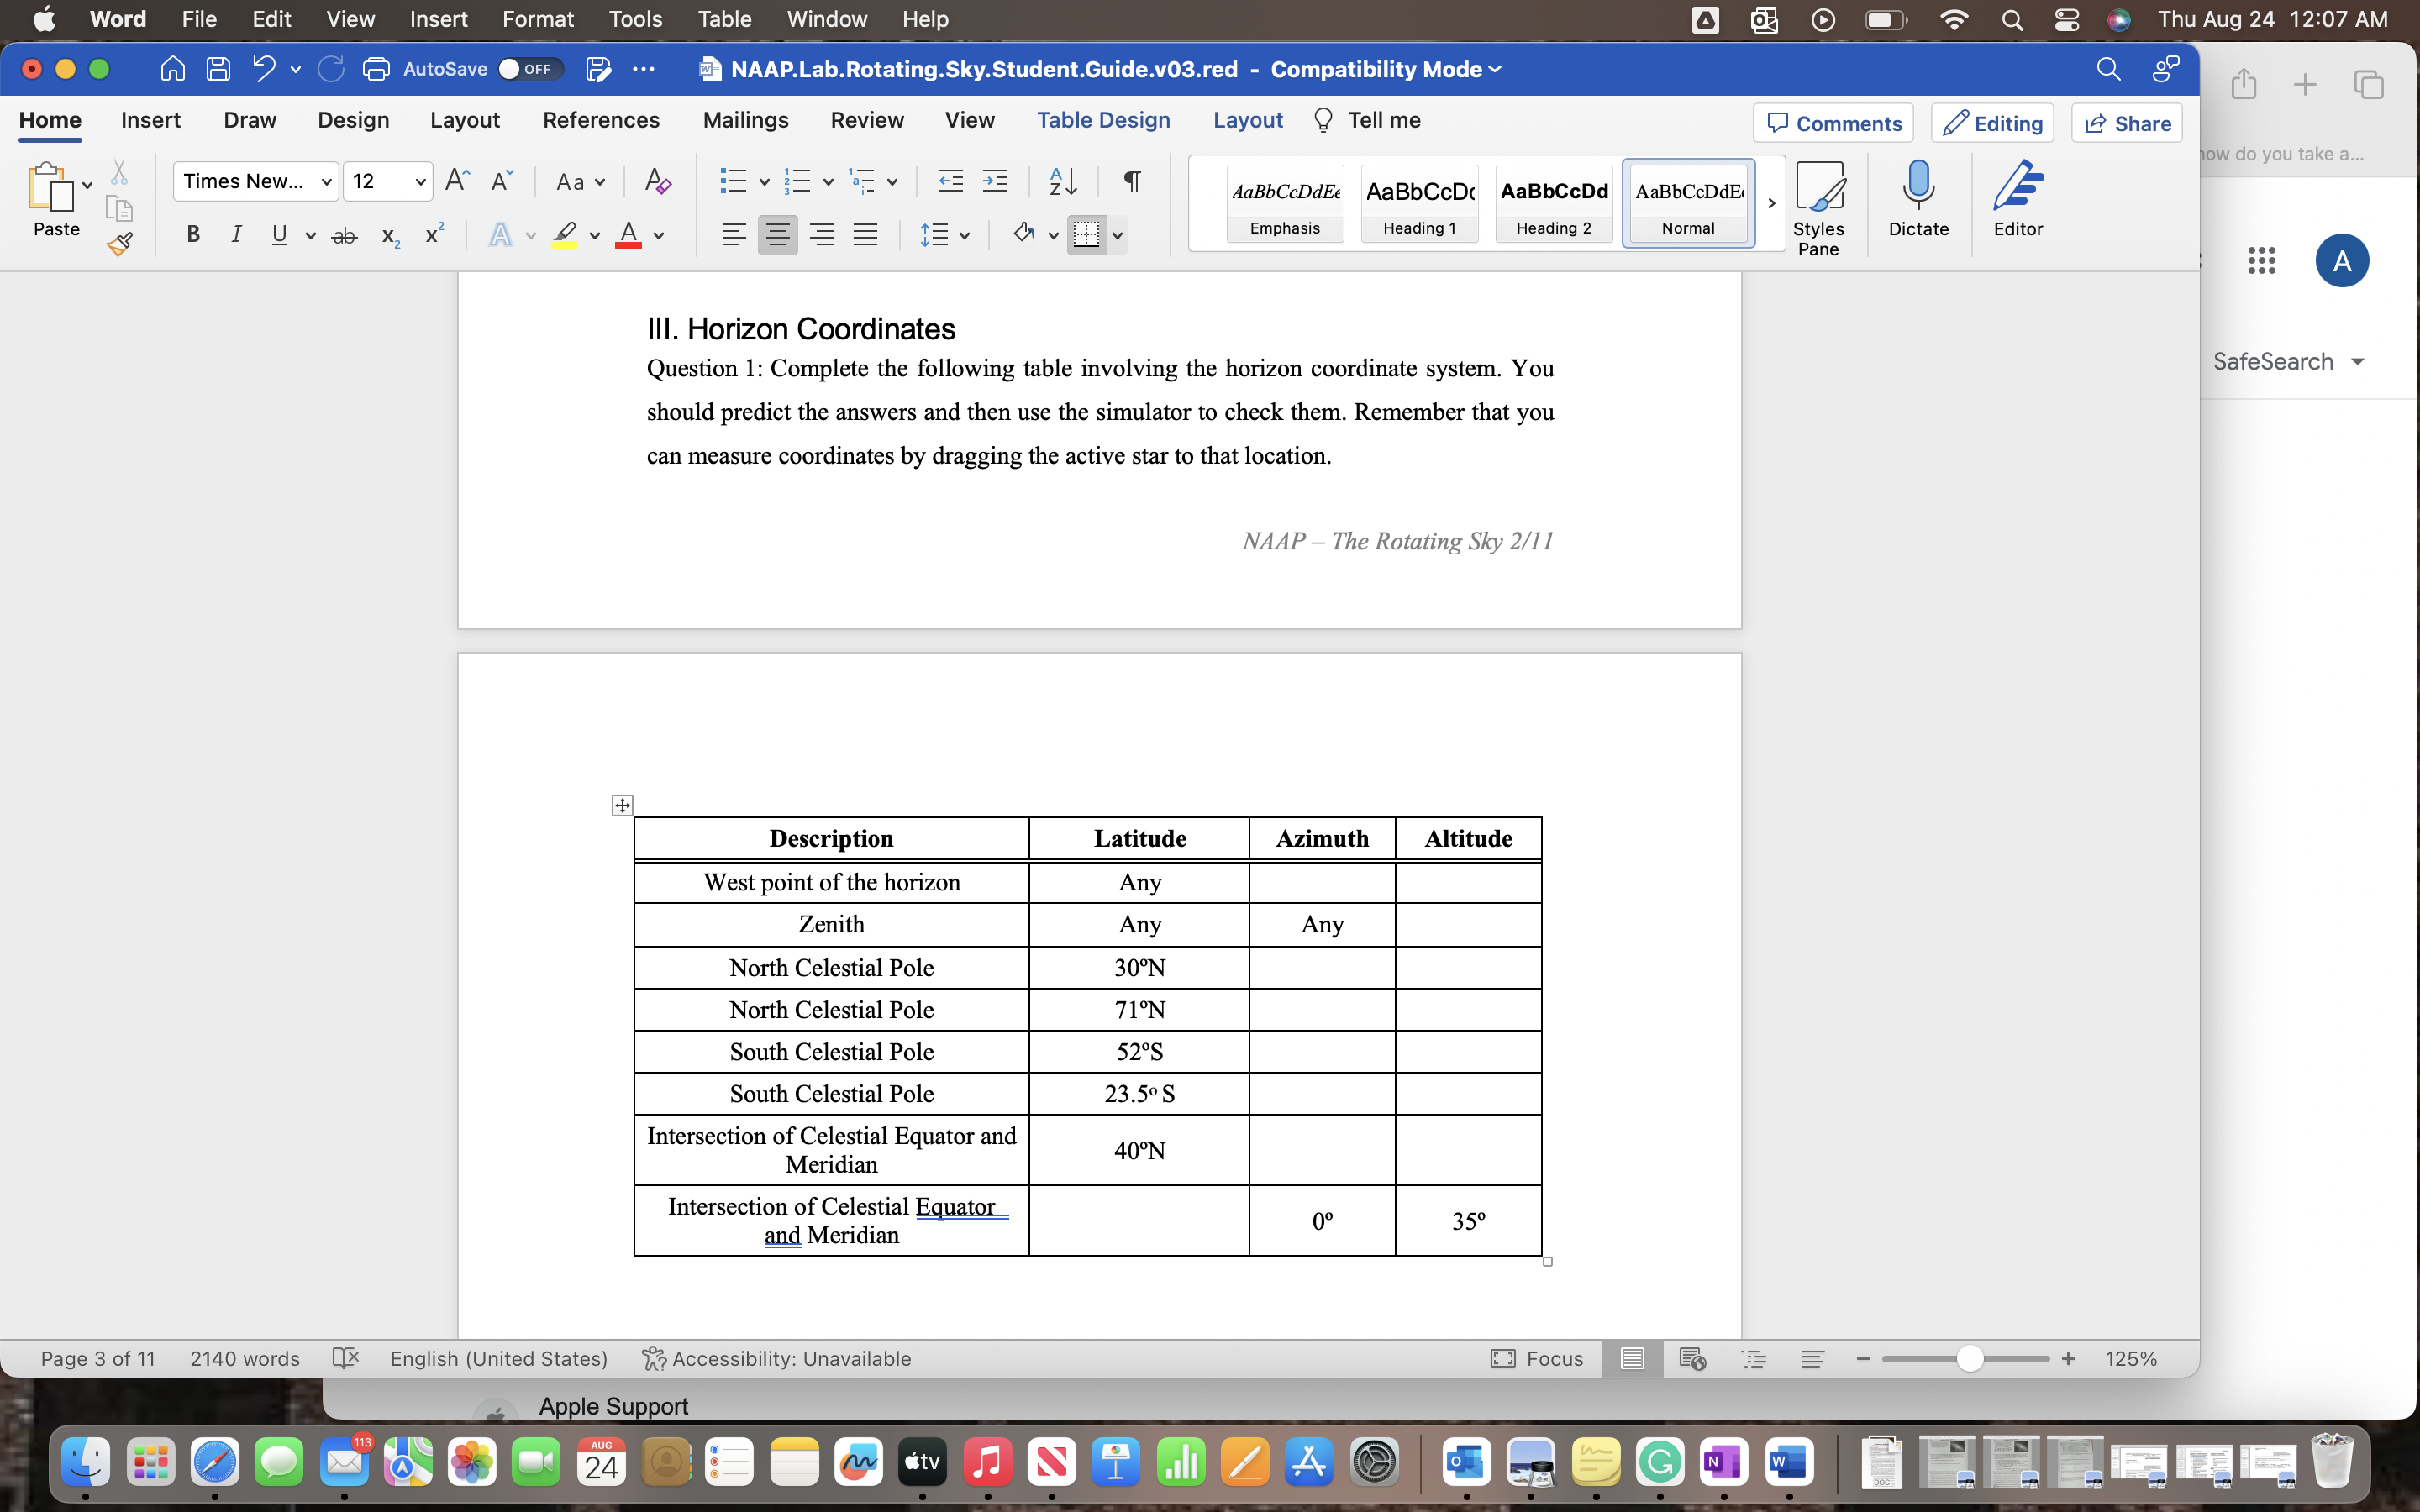Switch to the Table Design tab
This screenshot has width=2420, height=1512.
(1103, 120)
